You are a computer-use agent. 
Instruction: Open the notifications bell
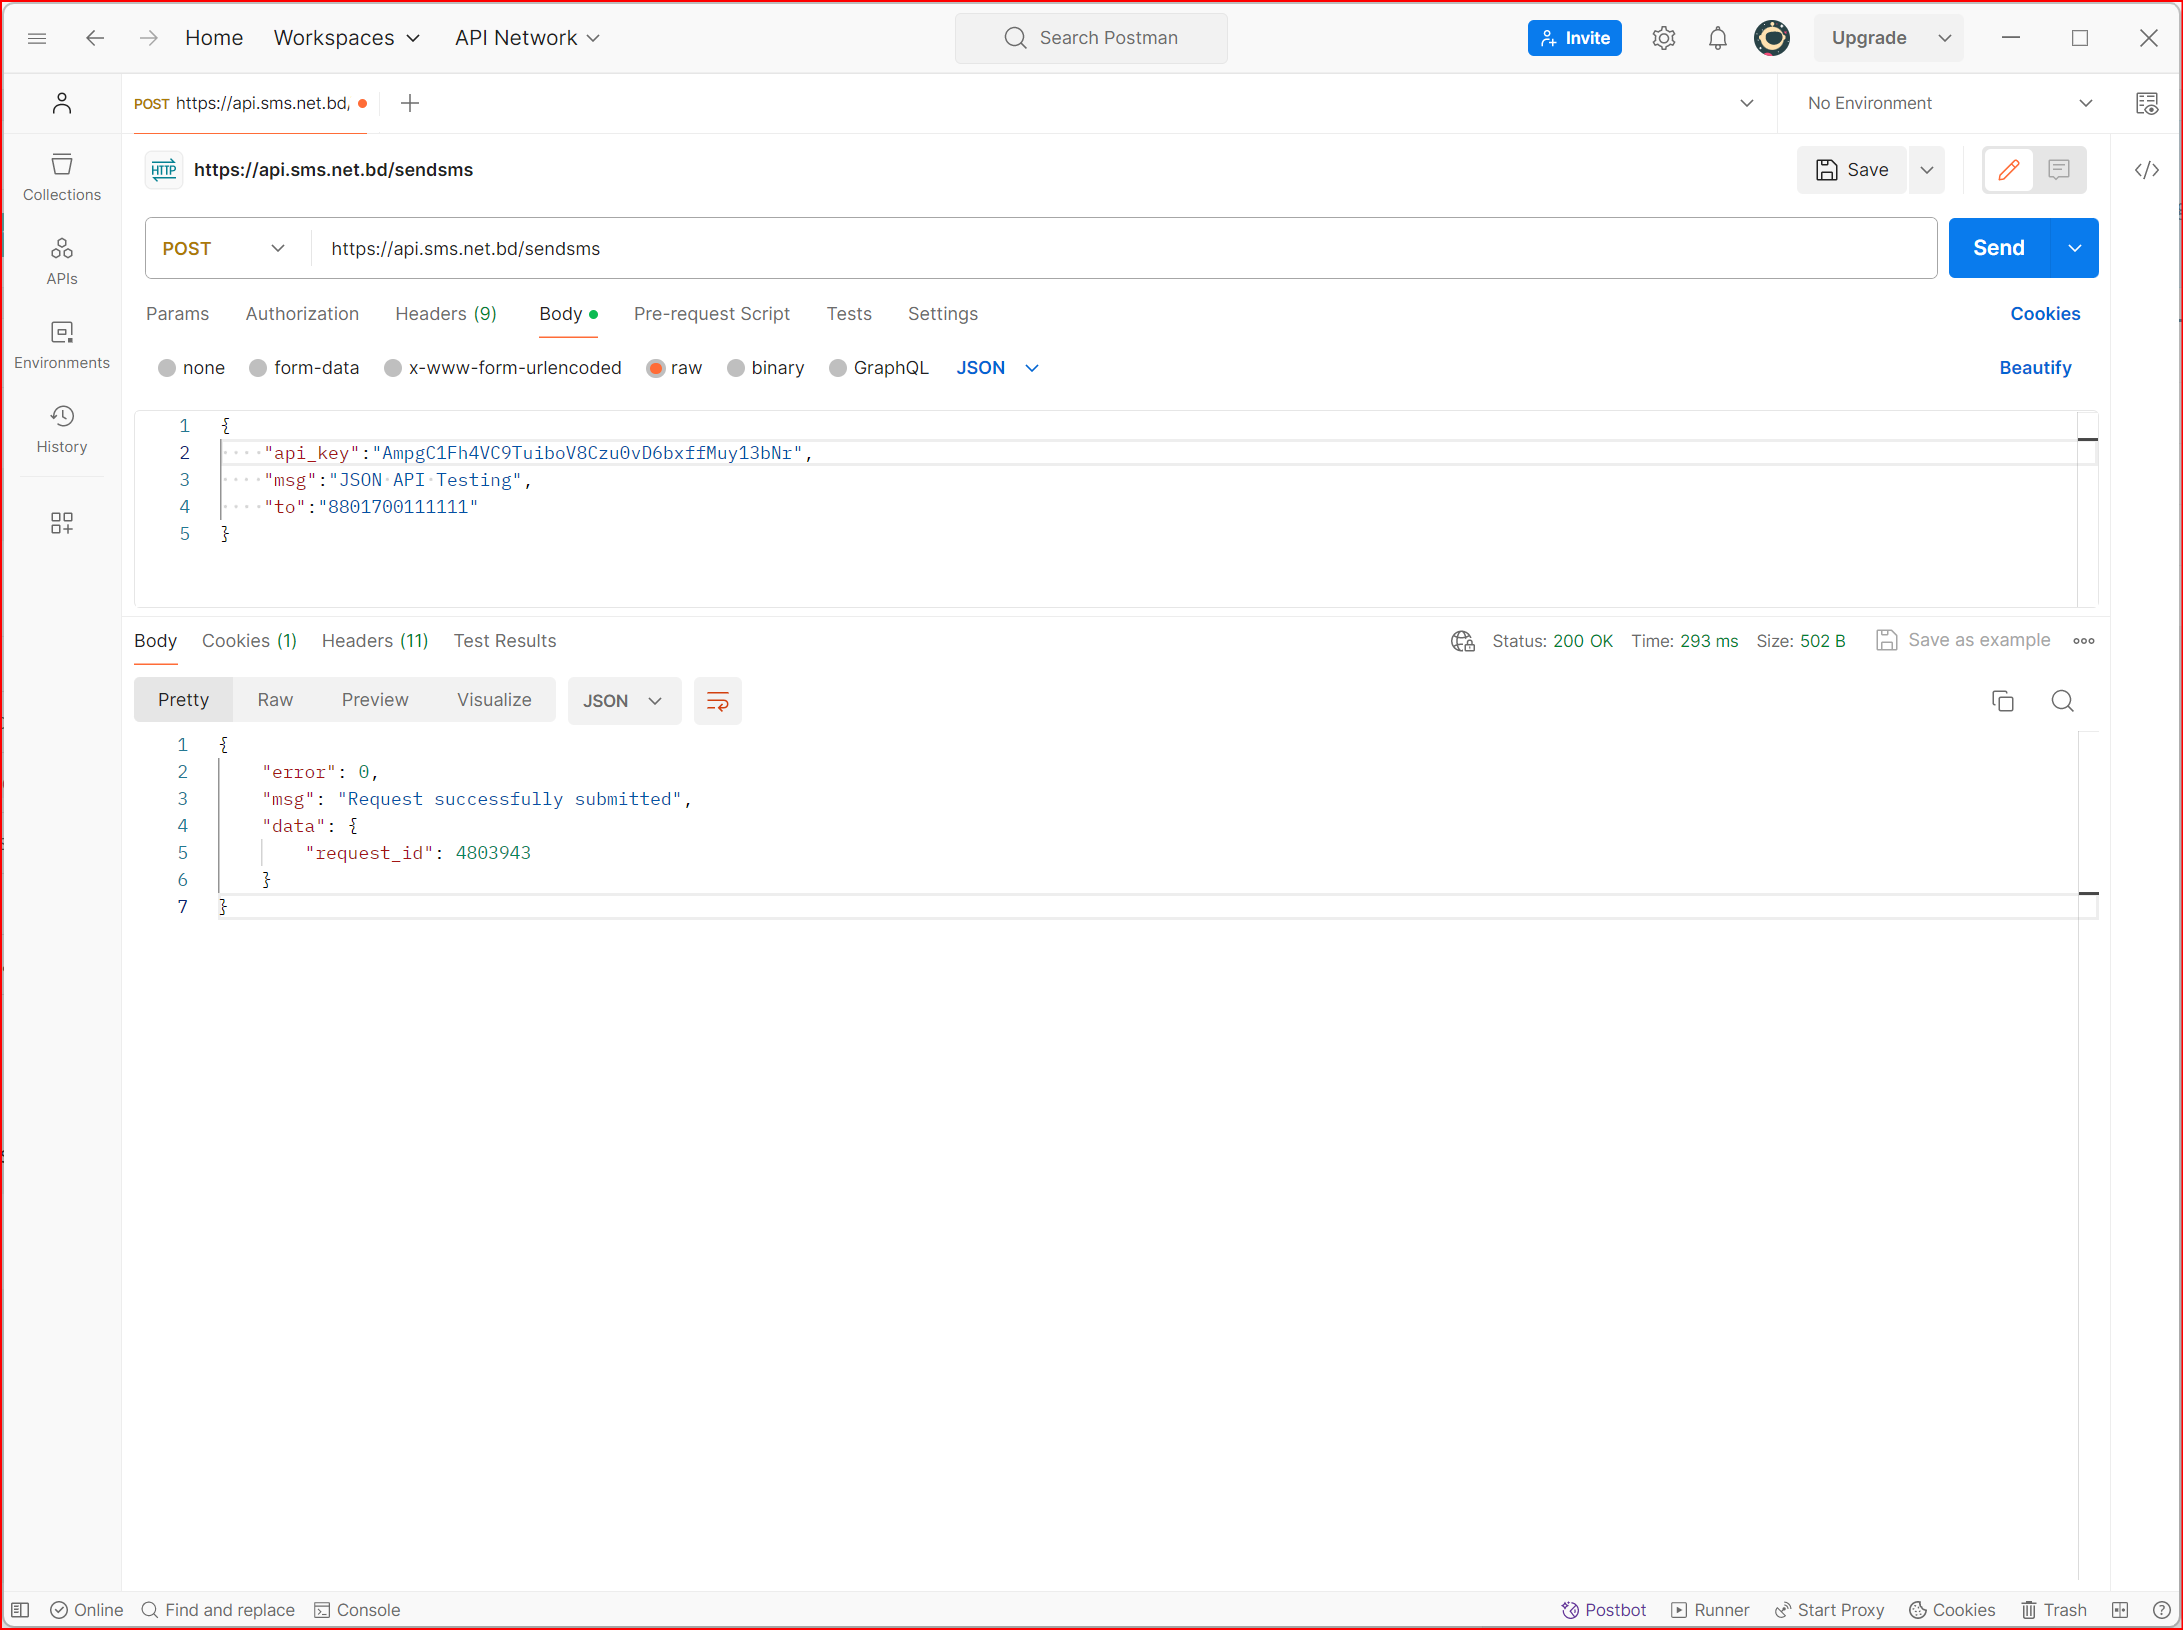coord(1717,38)
